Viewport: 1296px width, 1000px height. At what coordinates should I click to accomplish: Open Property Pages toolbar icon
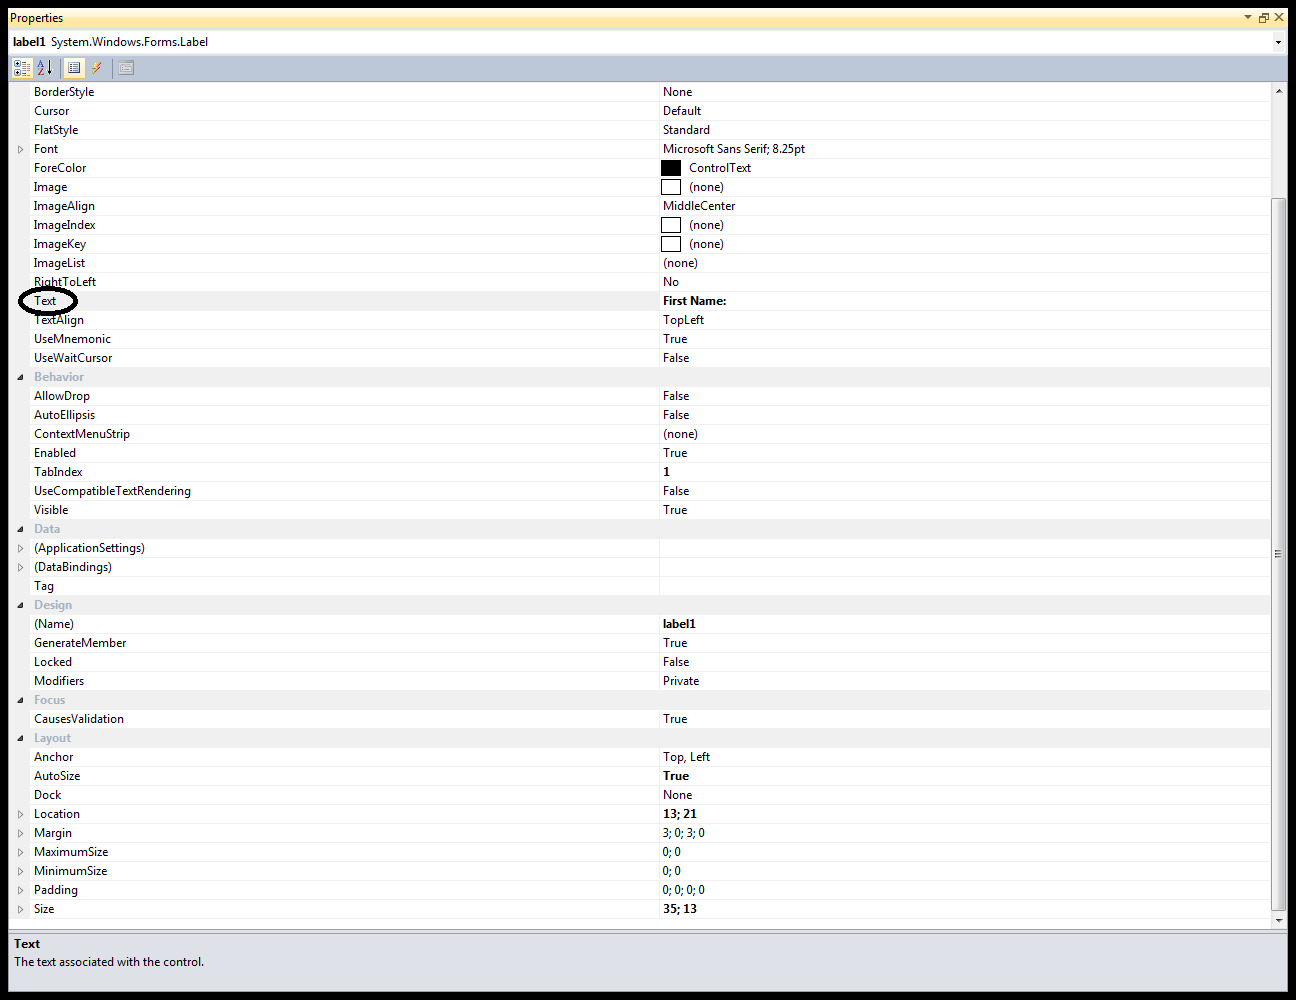pyautogui.click(x=126, y=68)
